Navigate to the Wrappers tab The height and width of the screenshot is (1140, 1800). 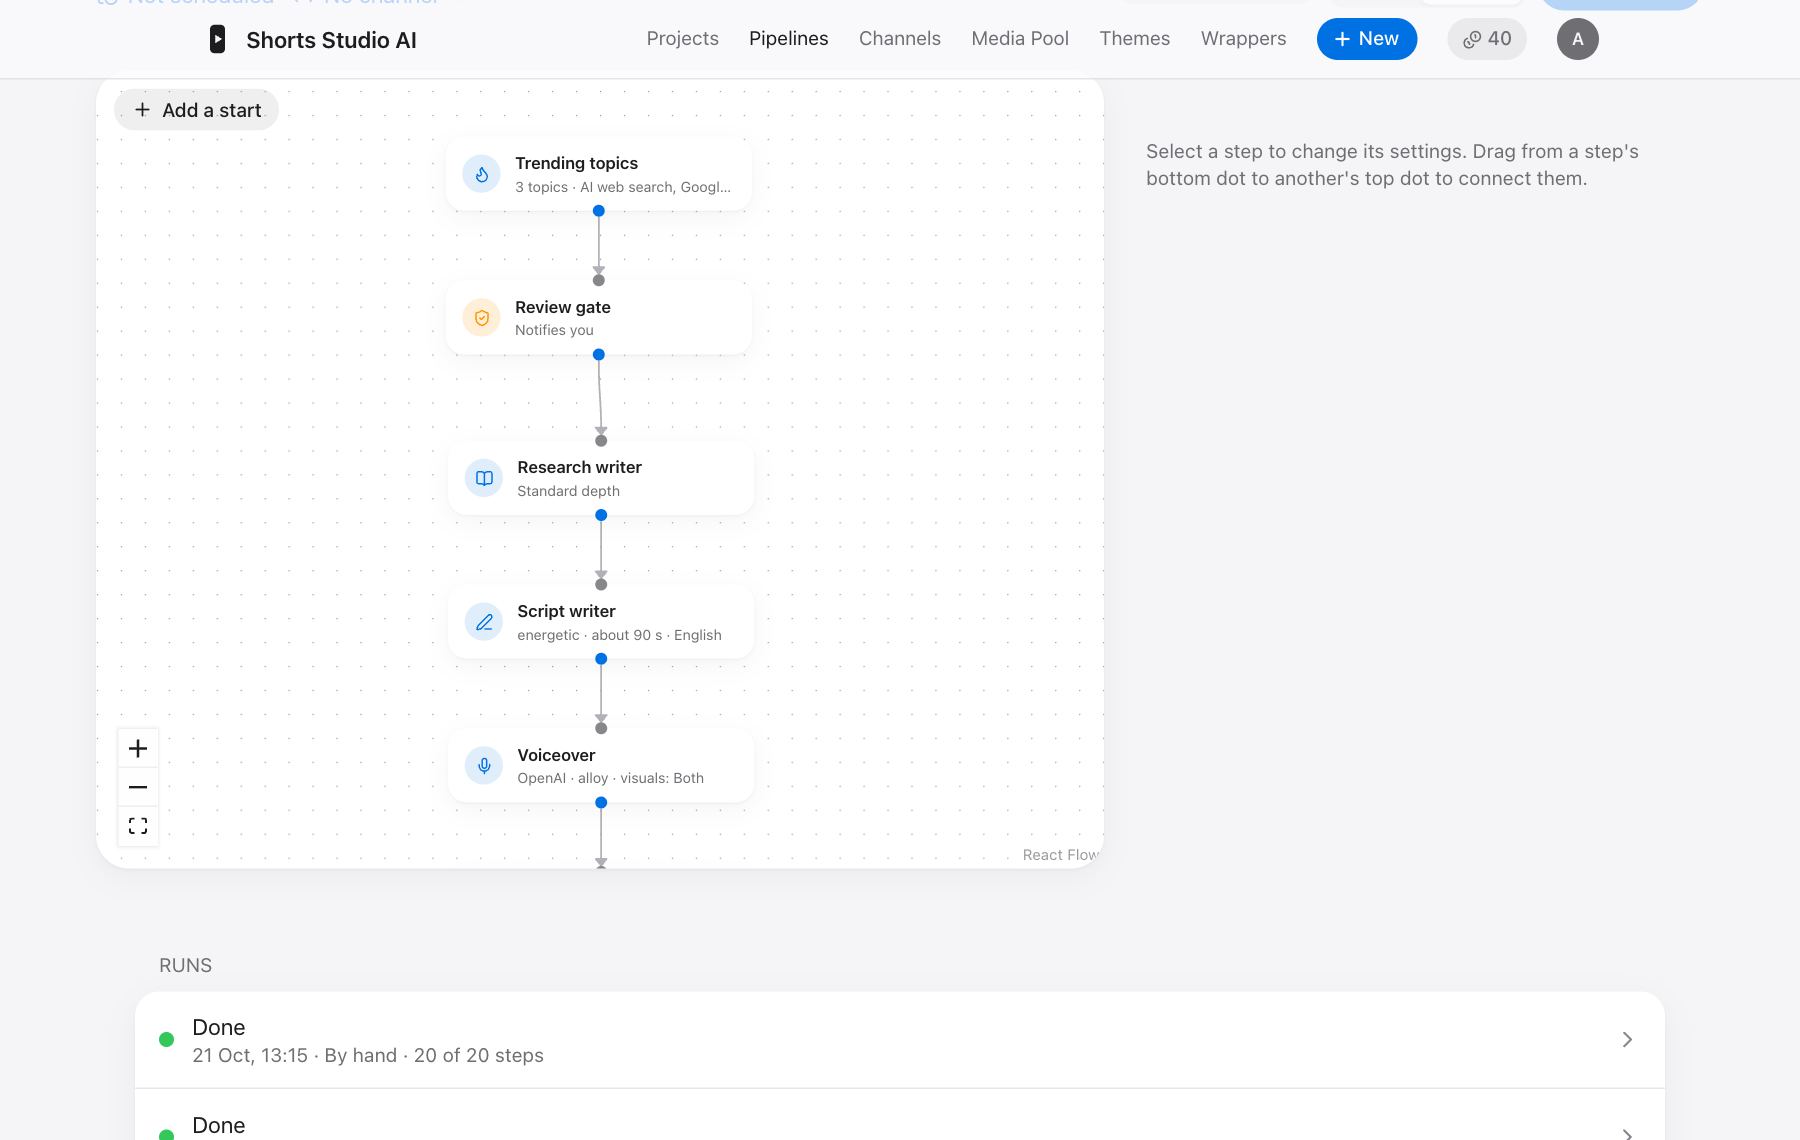point(1244,38)
